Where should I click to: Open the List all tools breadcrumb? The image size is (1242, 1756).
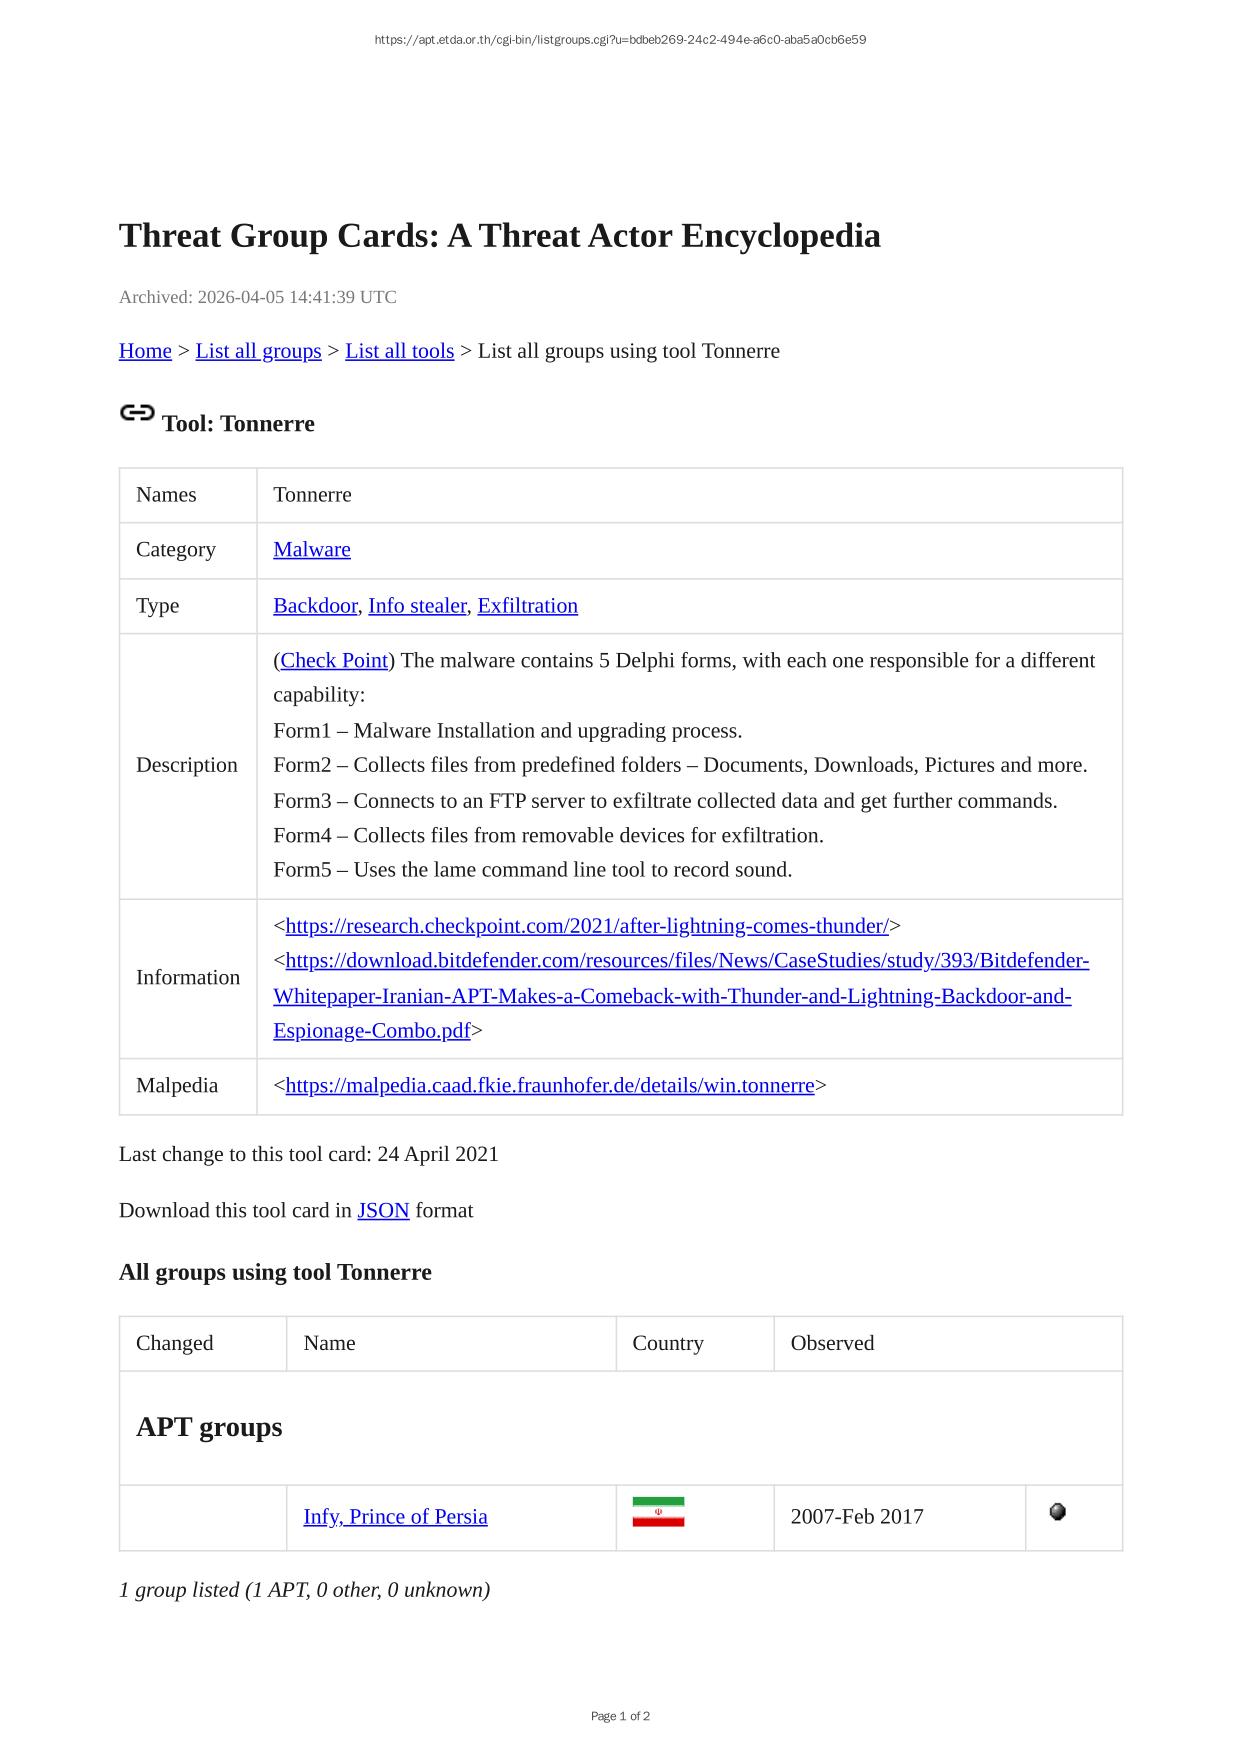[399, 351]
